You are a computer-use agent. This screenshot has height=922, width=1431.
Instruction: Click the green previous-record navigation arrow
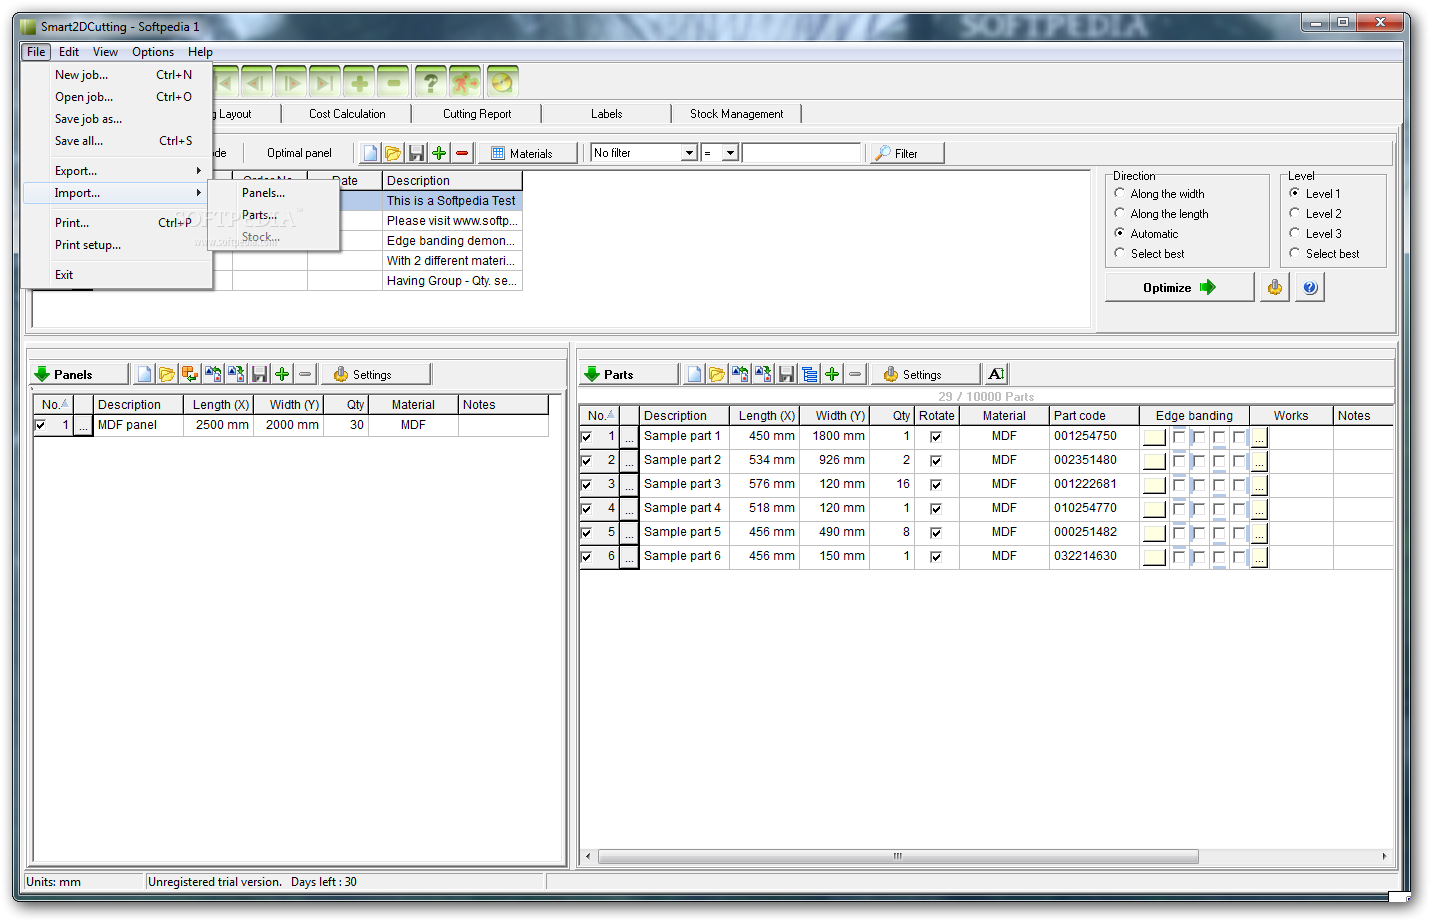tap(257, 82)
